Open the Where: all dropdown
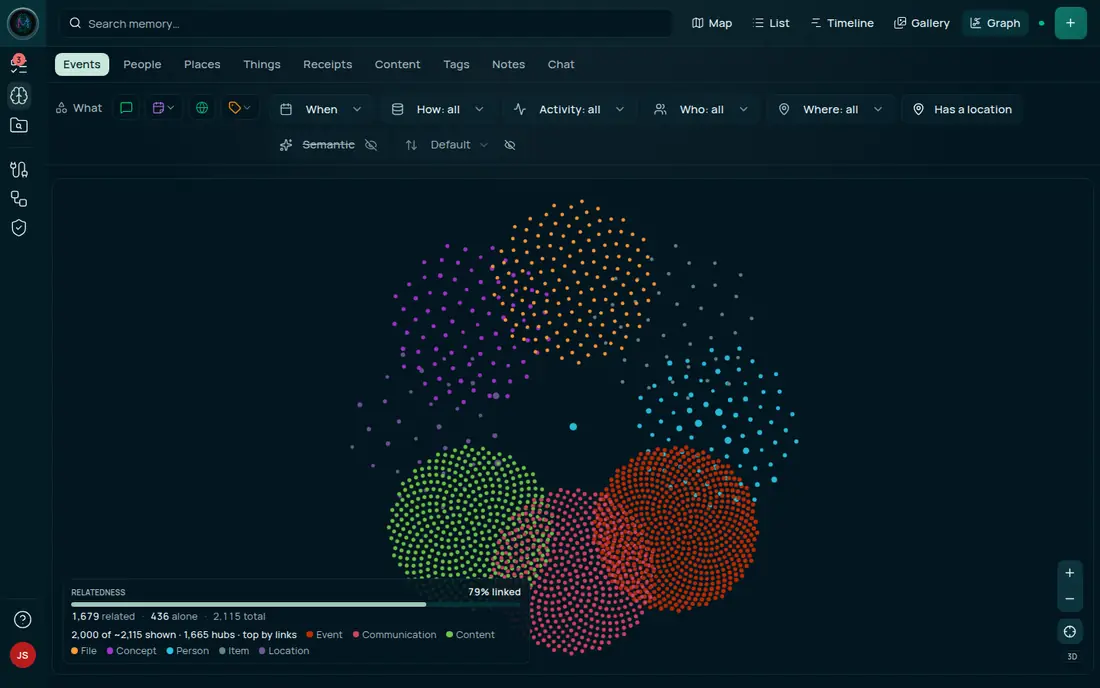The width and height of the screenshot is (1100, 688). [830, 109]
